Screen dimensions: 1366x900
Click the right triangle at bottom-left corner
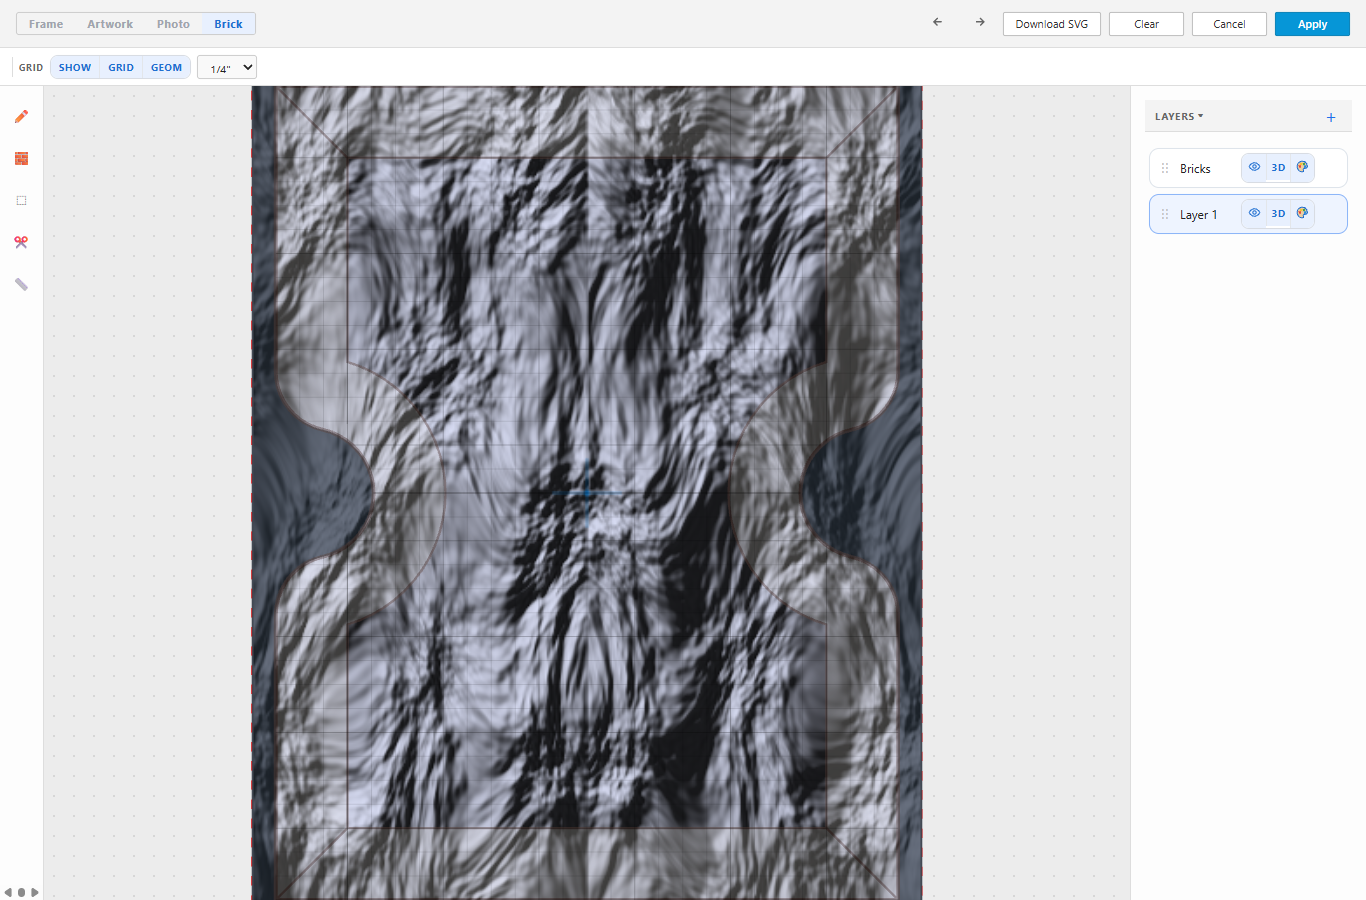(x=35, y=892)
